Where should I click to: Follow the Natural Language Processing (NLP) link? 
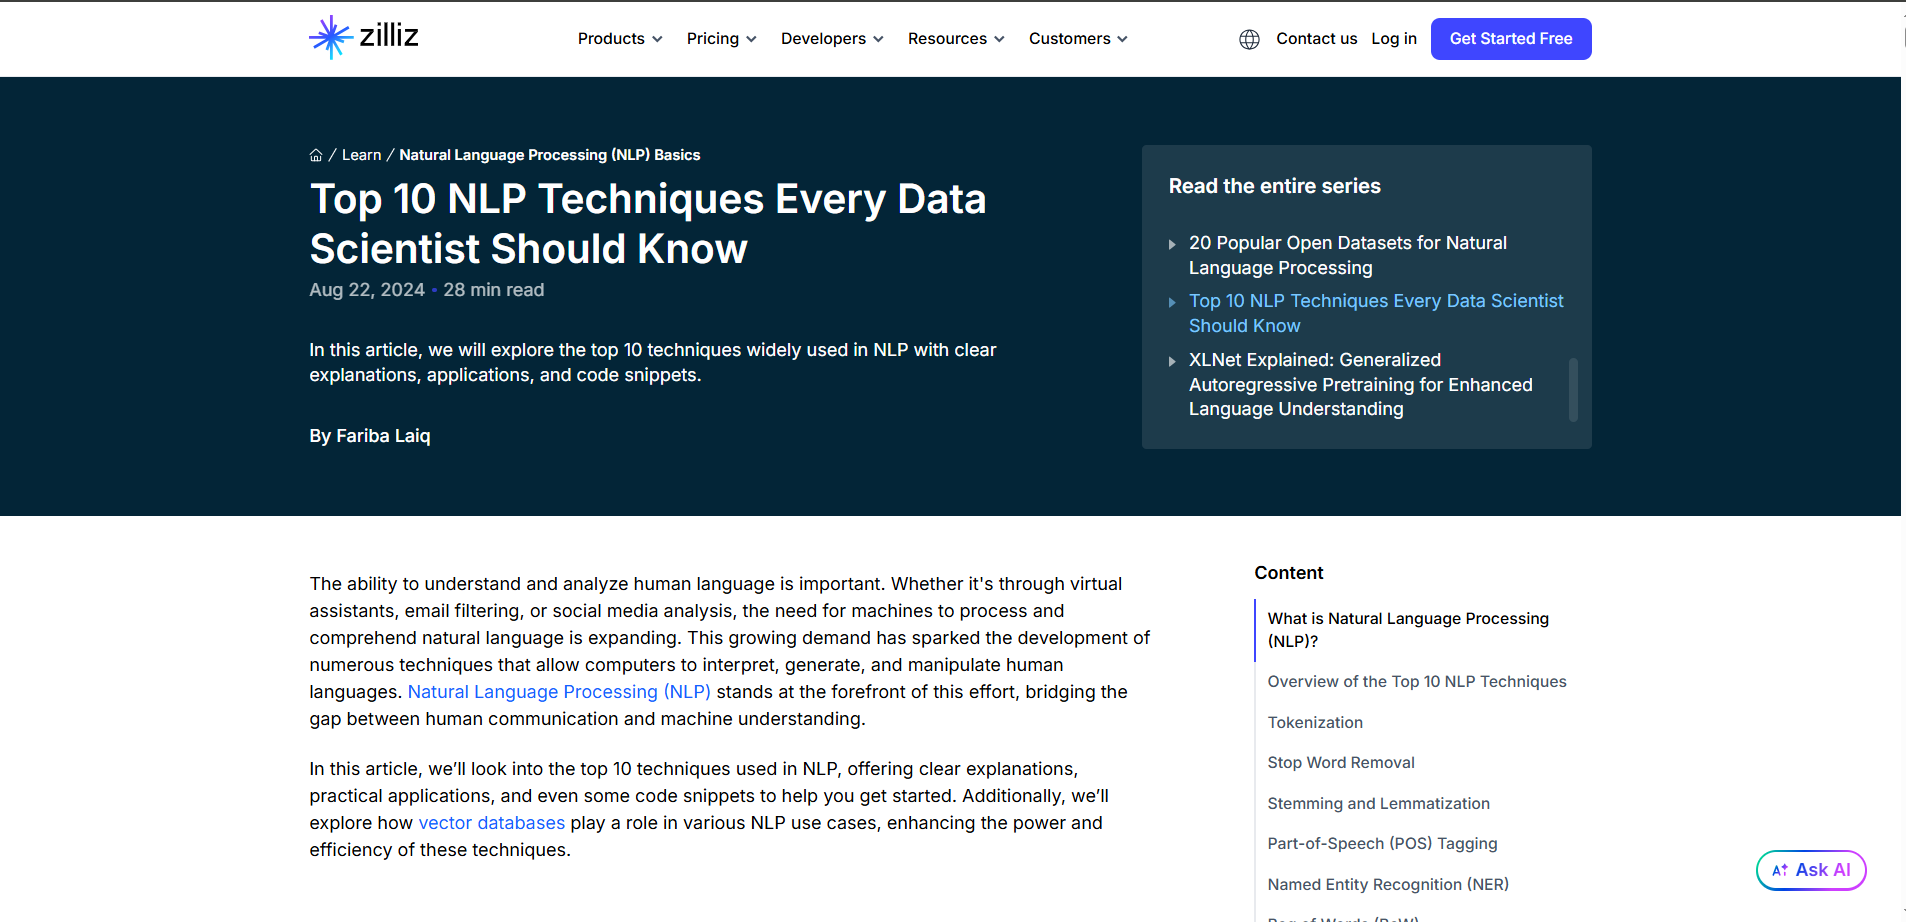pyautogui.click(x=559, y=692)
